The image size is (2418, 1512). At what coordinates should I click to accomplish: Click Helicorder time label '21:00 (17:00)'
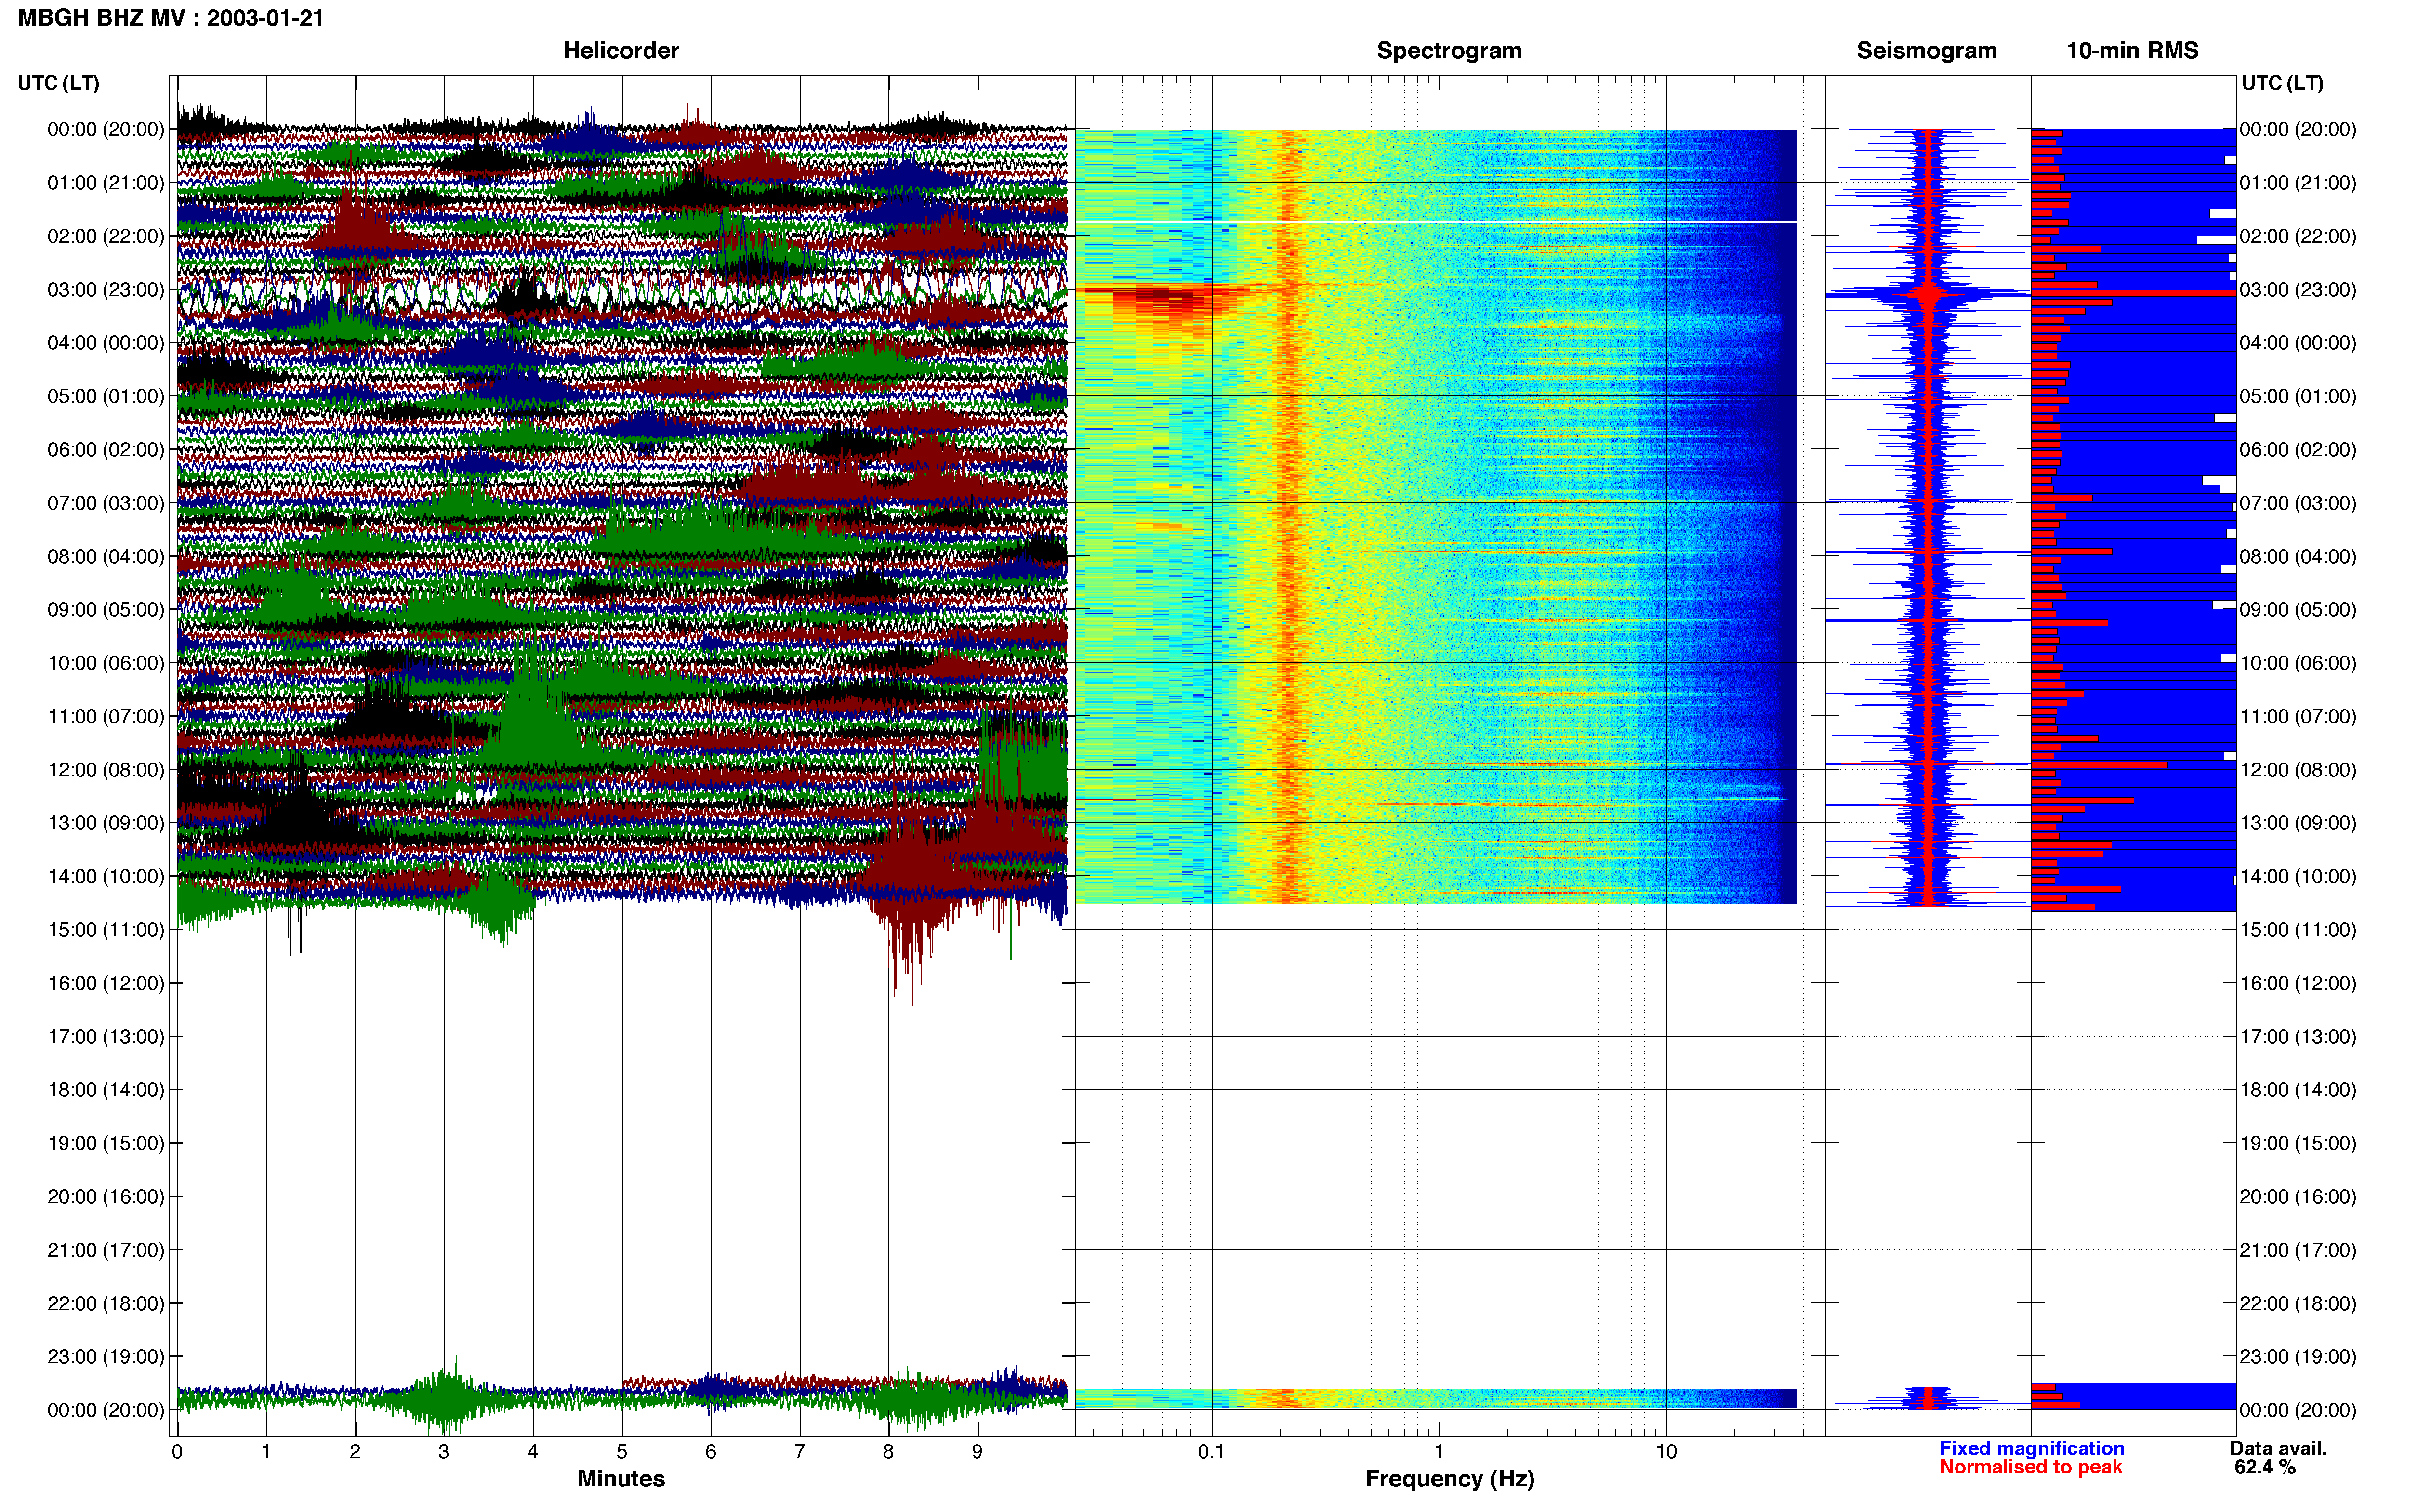pos(106,1250)
